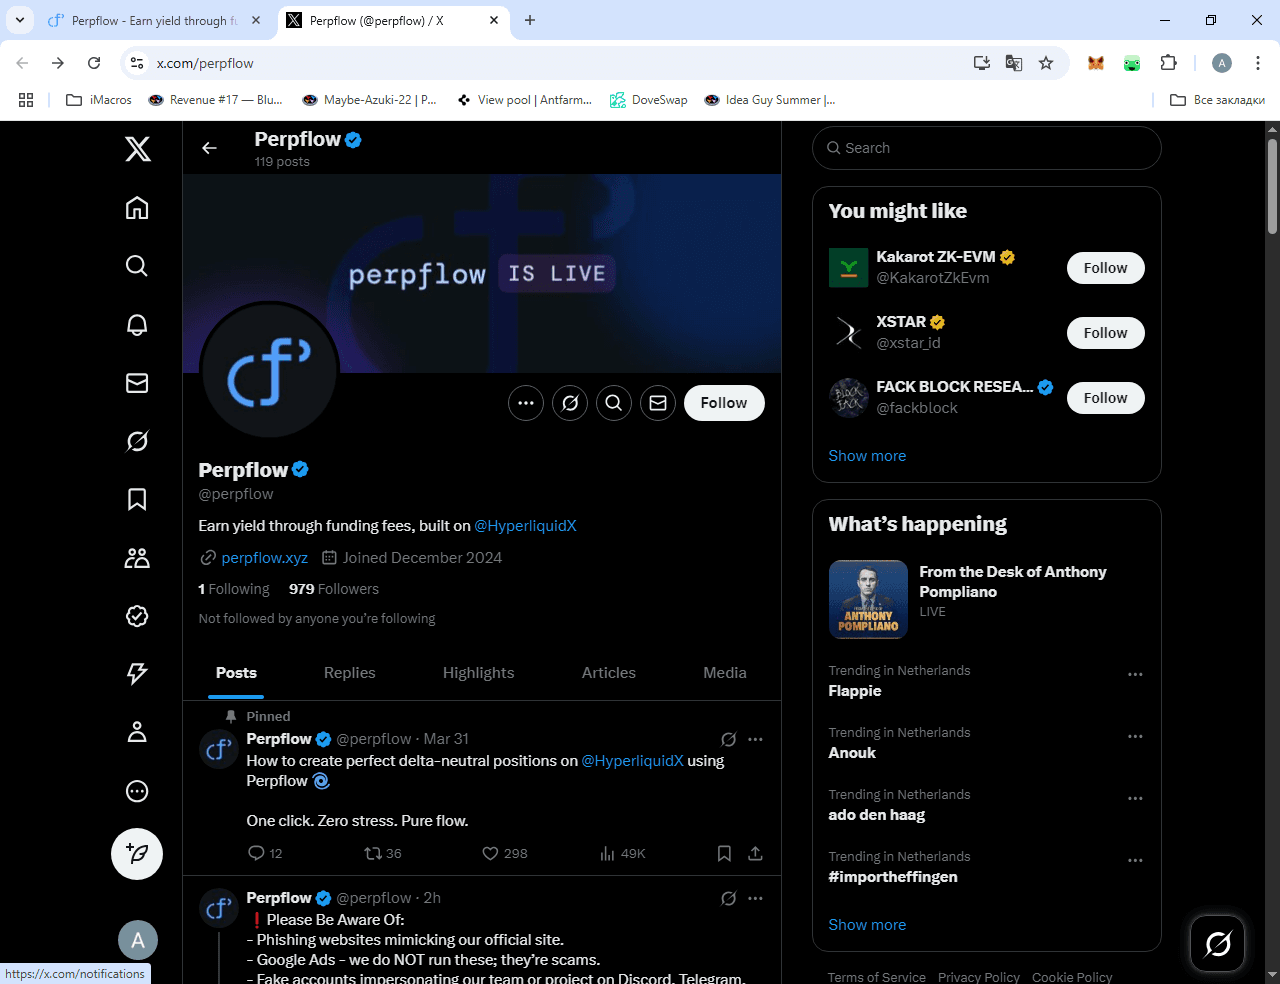Image resolution: width=1280 pixels, height=984 pixels.
Task: Follow FACK BLOCK RESEARCH account
Action: coord(1105,398)
